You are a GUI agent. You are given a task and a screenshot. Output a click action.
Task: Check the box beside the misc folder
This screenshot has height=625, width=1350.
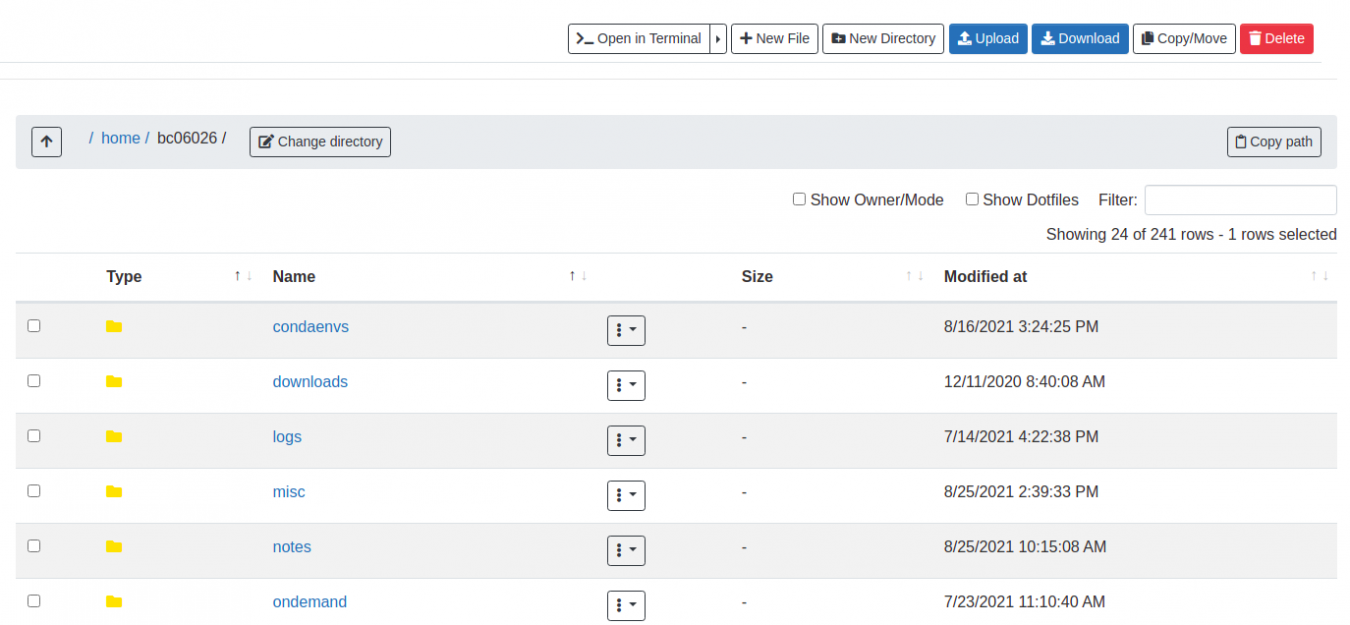34,491
